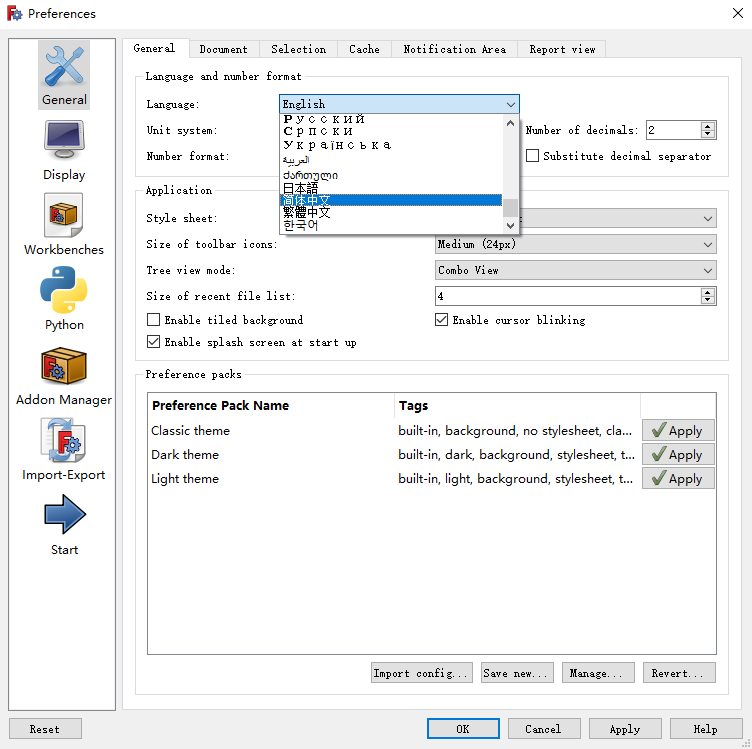Image resolution: width=752 pixels, height=749 pixels.
Task: Click the Revert... button
Action: coord(679,673)
